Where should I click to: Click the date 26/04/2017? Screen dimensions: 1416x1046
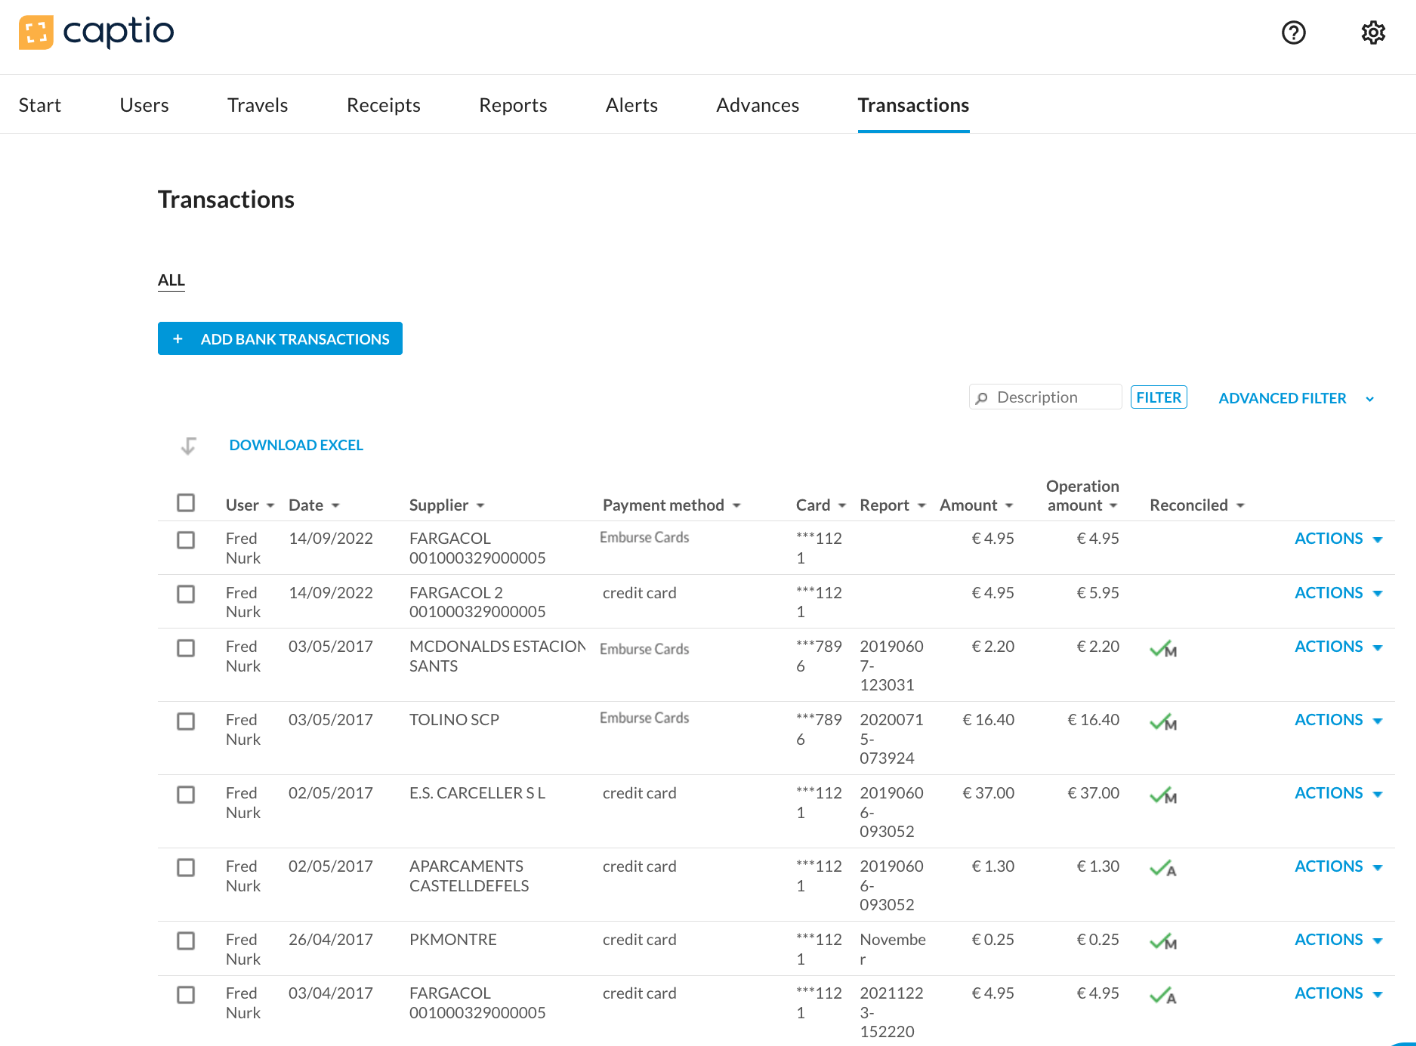[330, 940]
